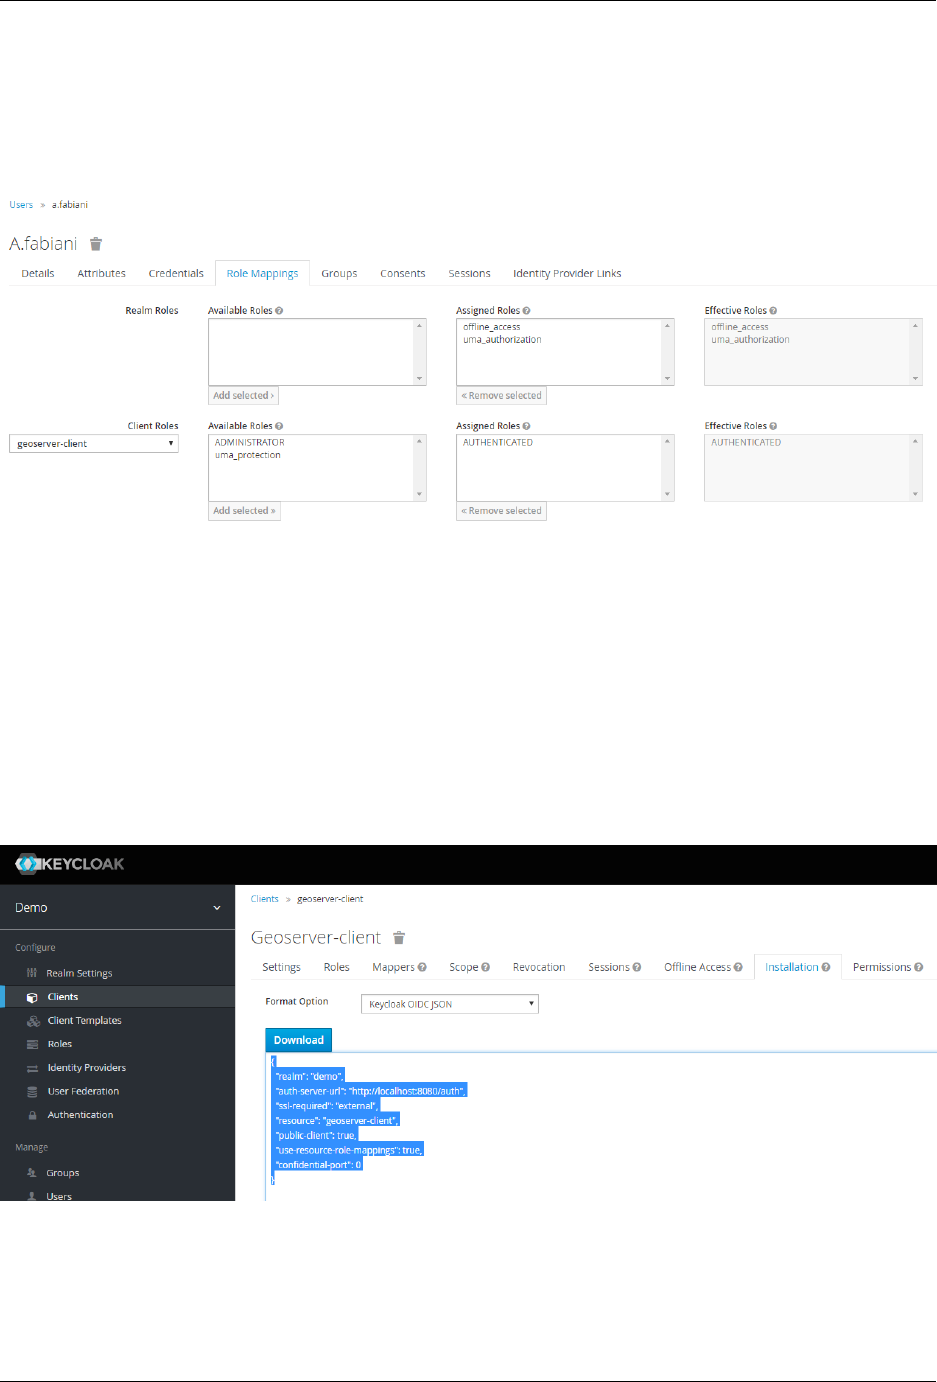937x1382 pixels.
Task: Click Remove selected under Realm Assigned Roles
Action: 502,396
